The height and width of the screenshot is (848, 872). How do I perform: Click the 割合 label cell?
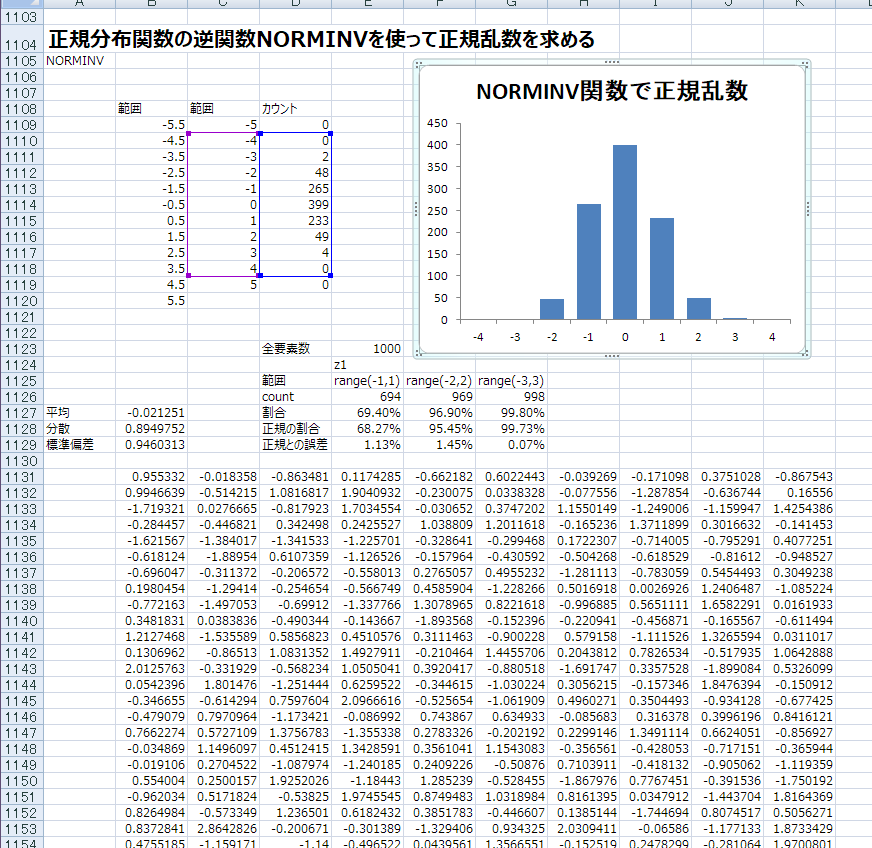click(295, 413)
